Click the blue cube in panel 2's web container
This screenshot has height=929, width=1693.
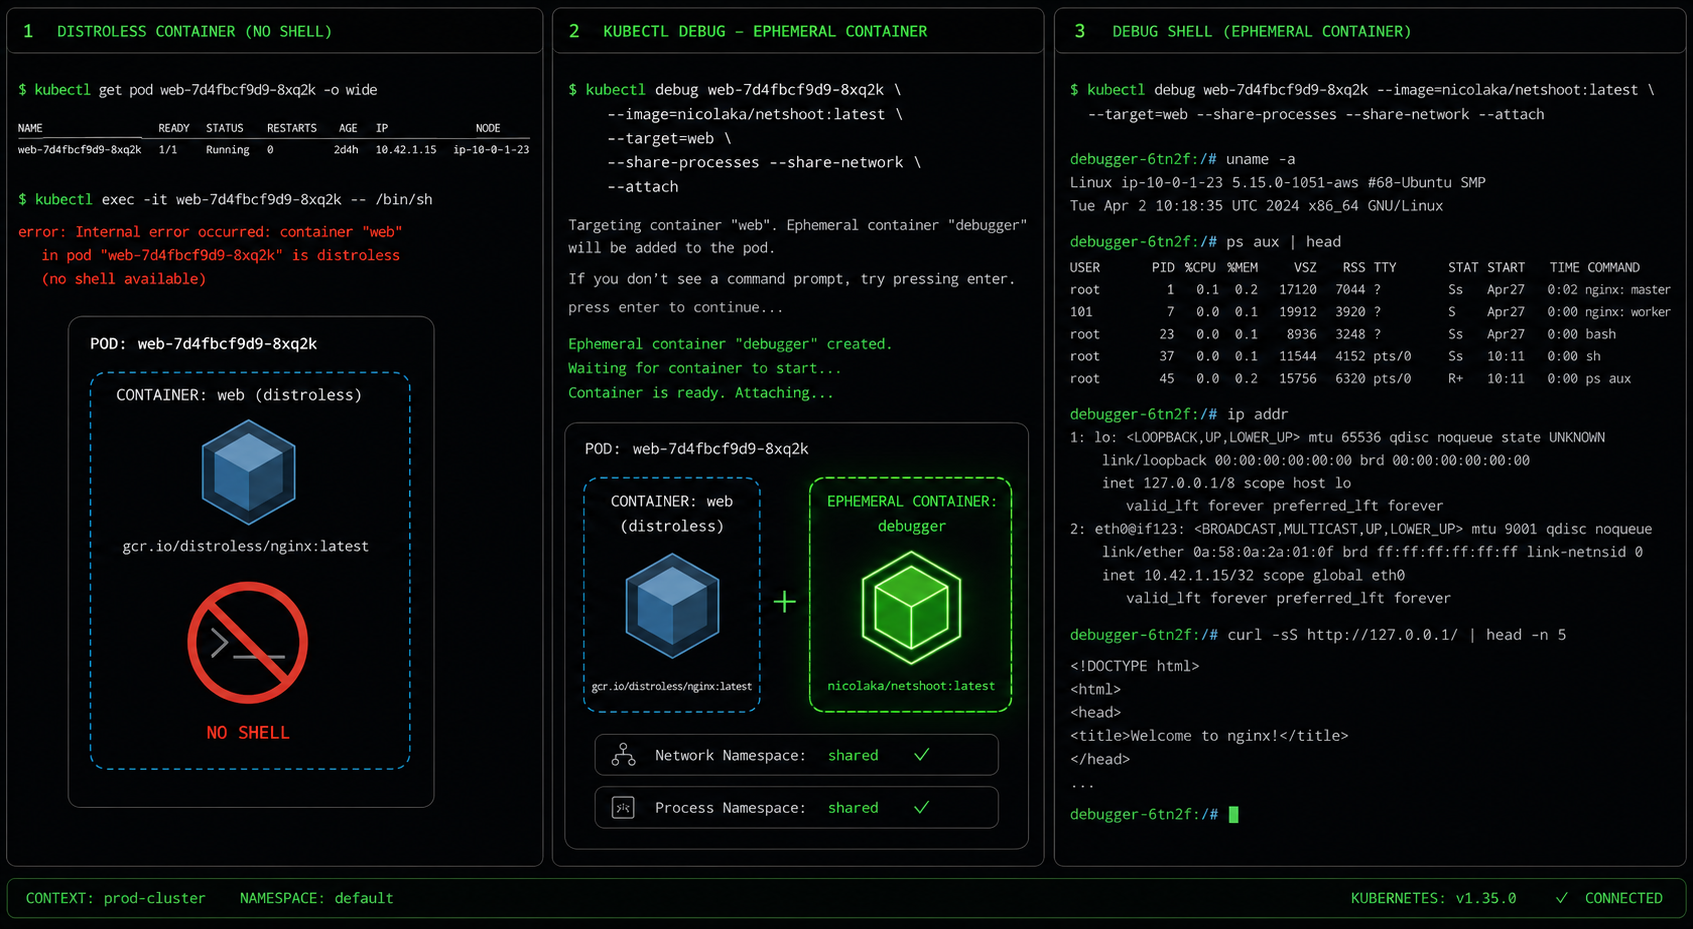(672, 605)
